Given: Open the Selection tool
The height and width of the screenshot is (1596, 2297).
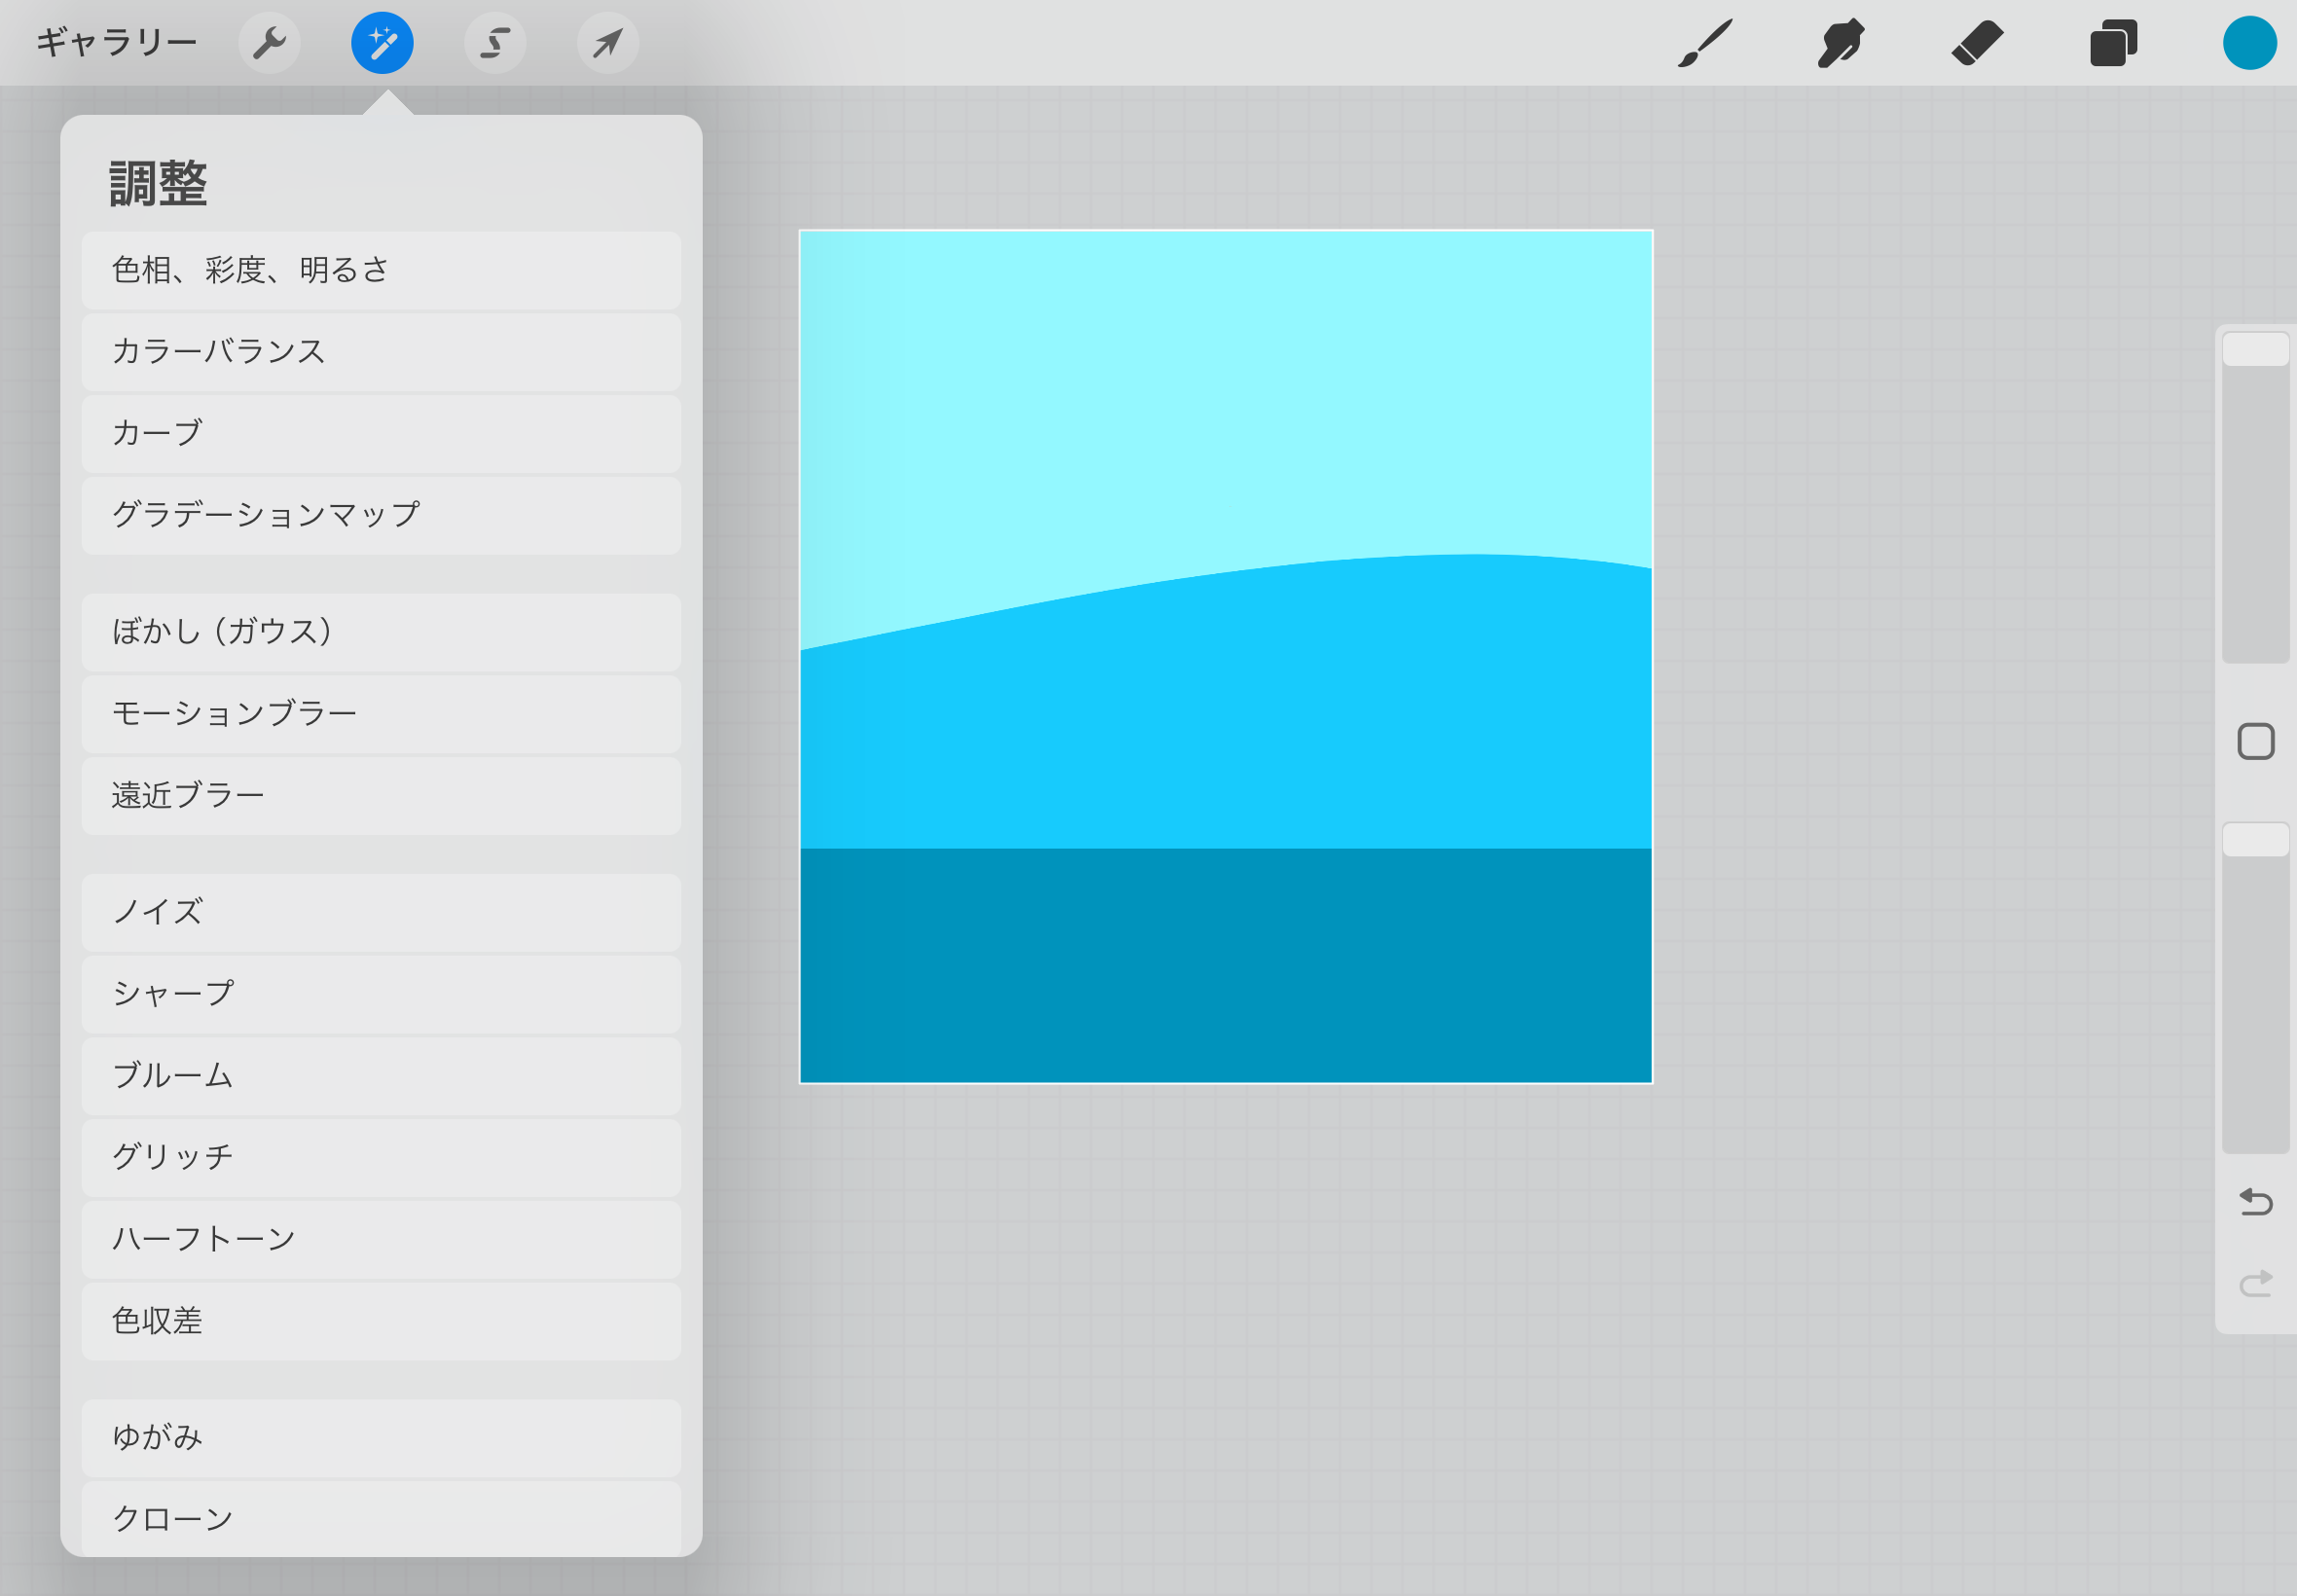Looking at the screenshot, I should click(x=495, y=43).
